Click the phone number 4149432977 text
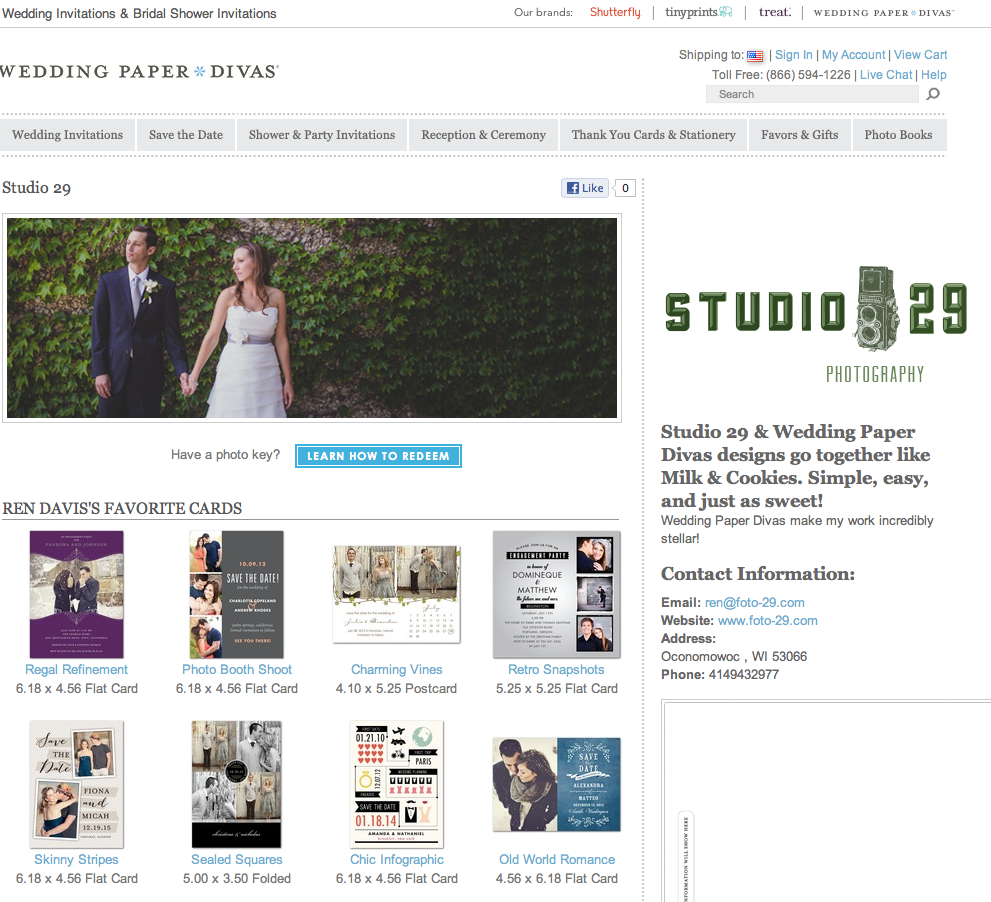Screen dimensions: 991x902 pos(743,674)
